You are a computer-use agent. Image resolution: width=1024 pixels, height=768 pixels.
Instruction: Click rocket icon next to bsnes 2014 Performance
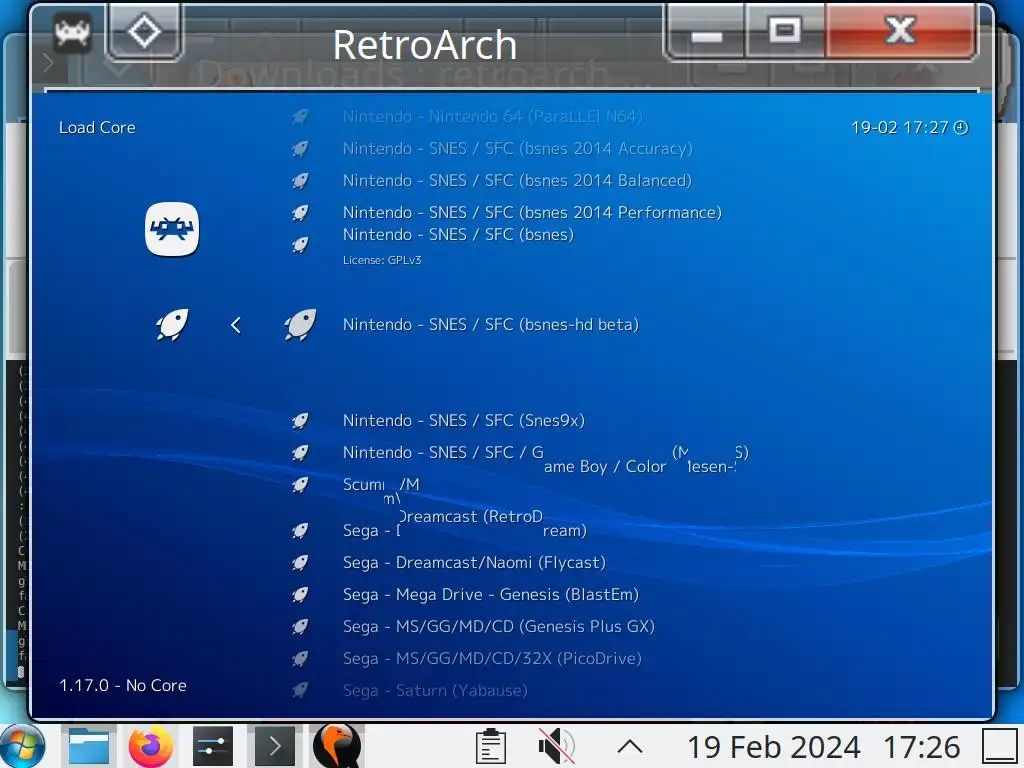(300, 213)
